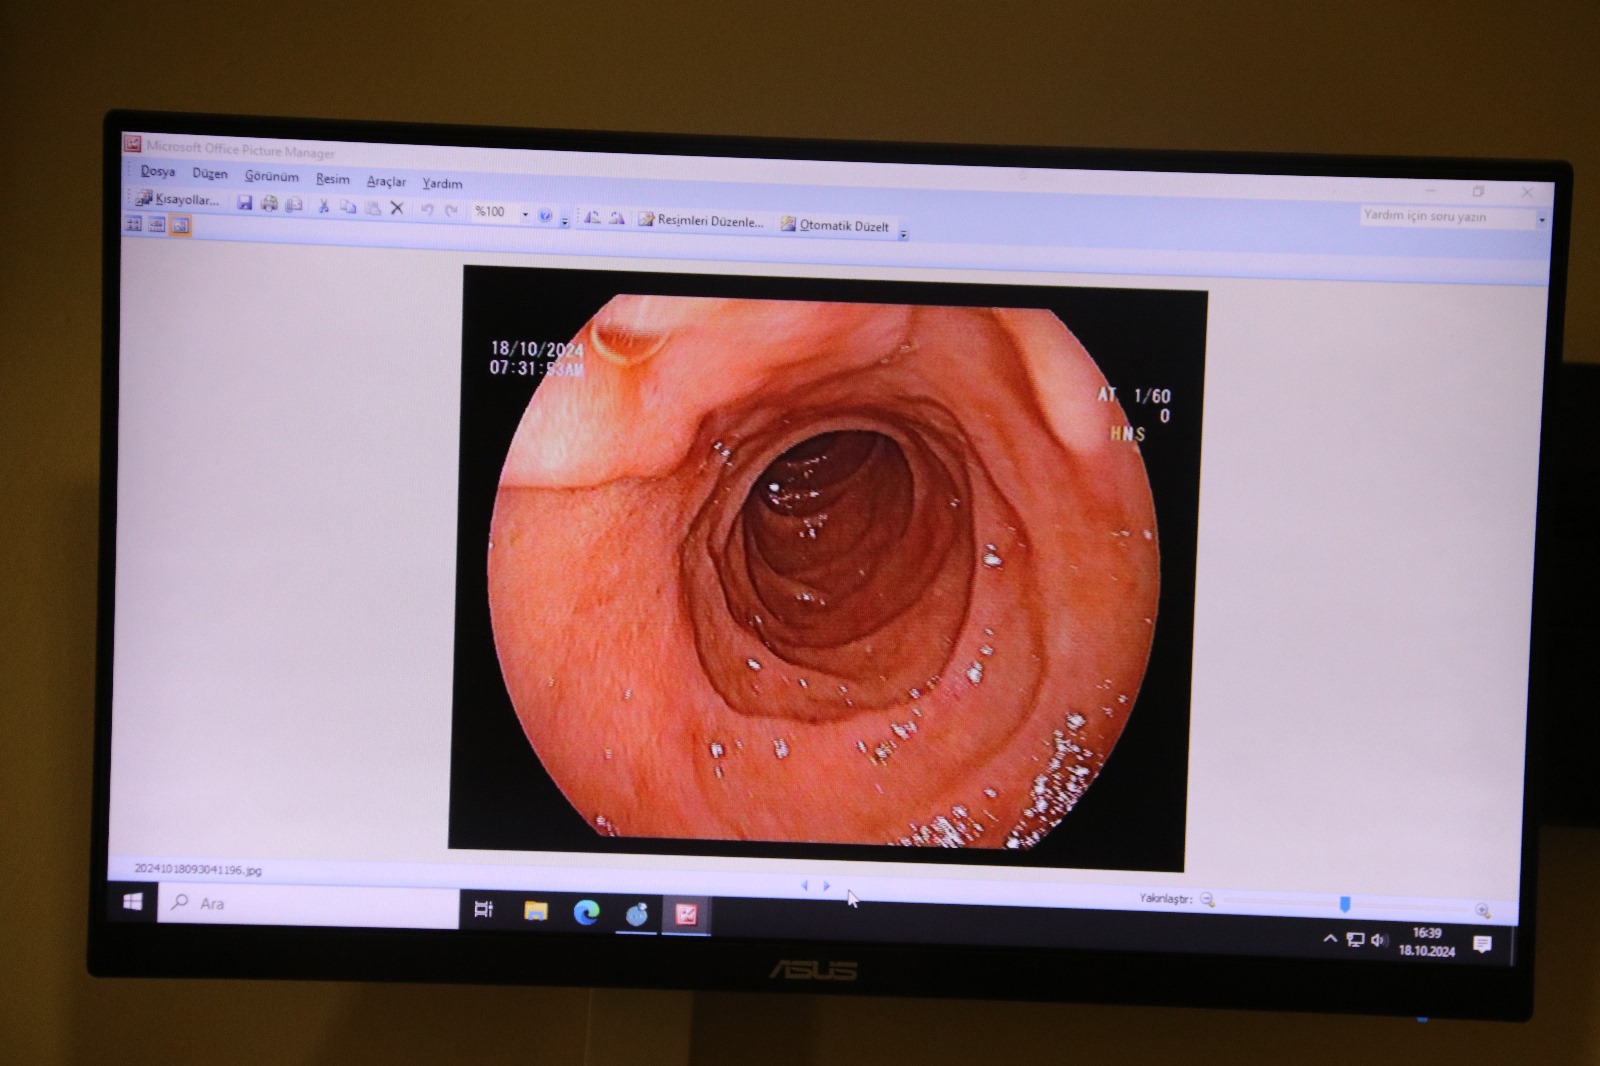This screenshot has width=1600, height=1066.
Task: Show hidden tray icons chevron
Action: click(x=1330, y=938)
